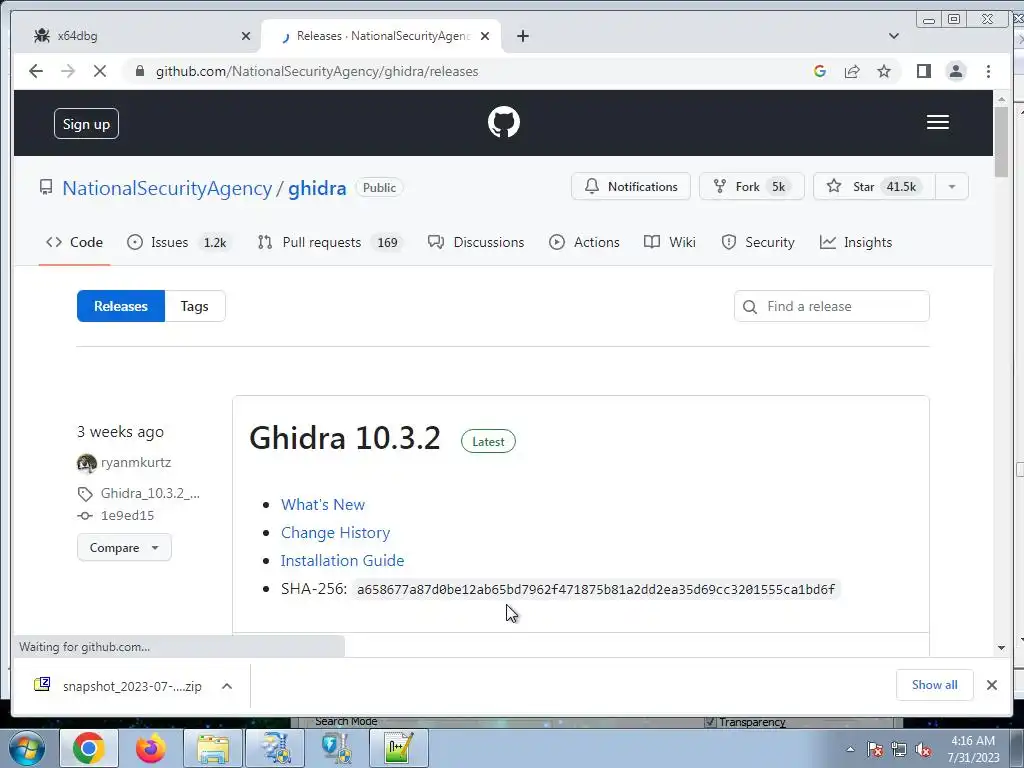Click the scrollbar down arrow
This screenshot has width=1024, height=768.
[1001, 648]
